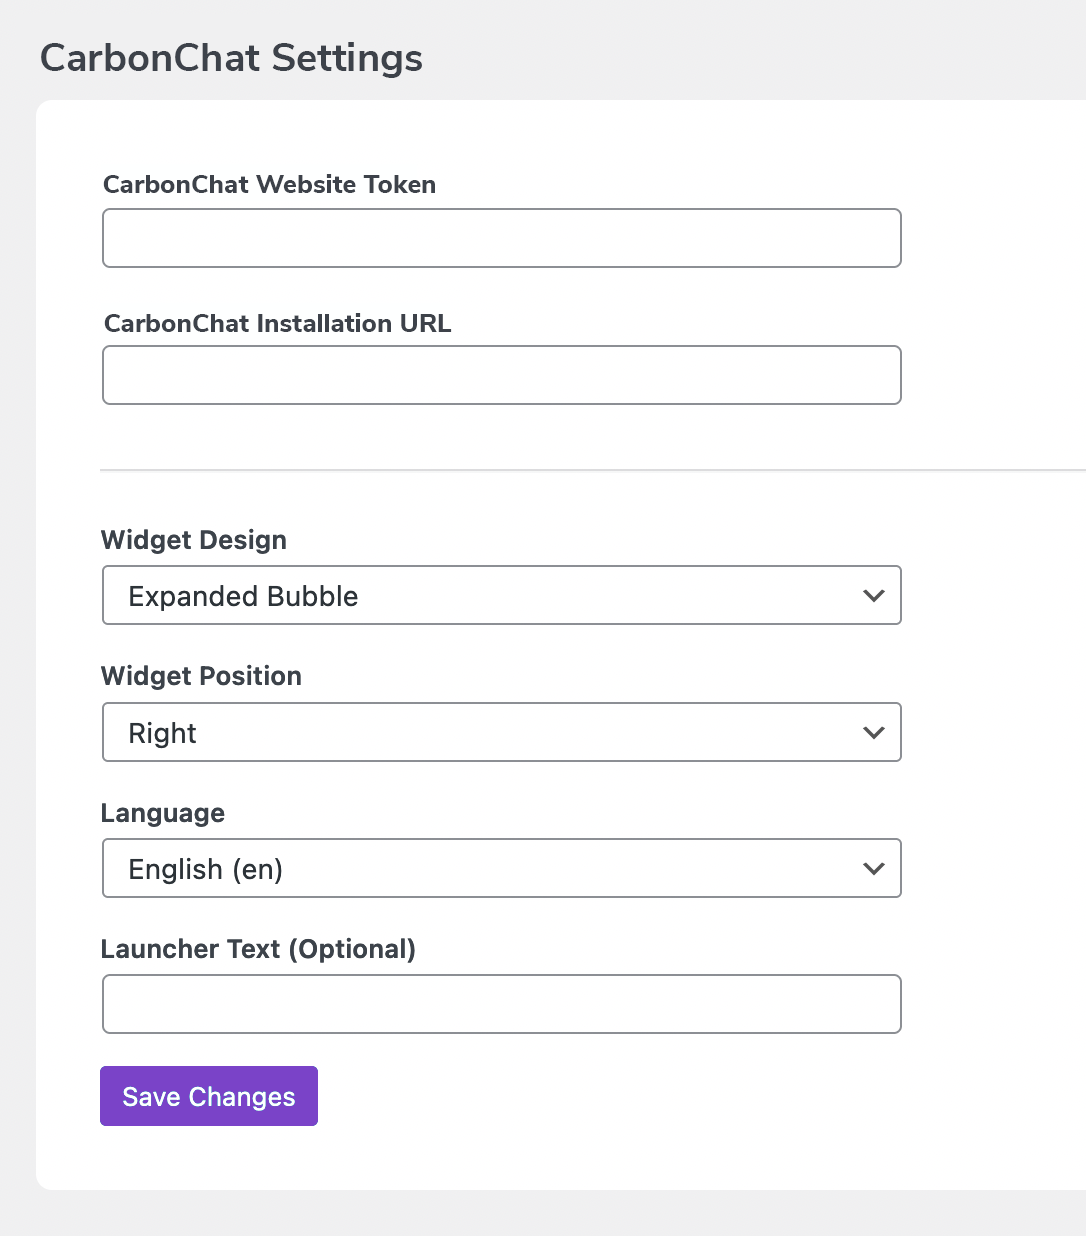
Task: Click the 'CarbonChat Website Token' label
Action: click(x=269, y=185)
